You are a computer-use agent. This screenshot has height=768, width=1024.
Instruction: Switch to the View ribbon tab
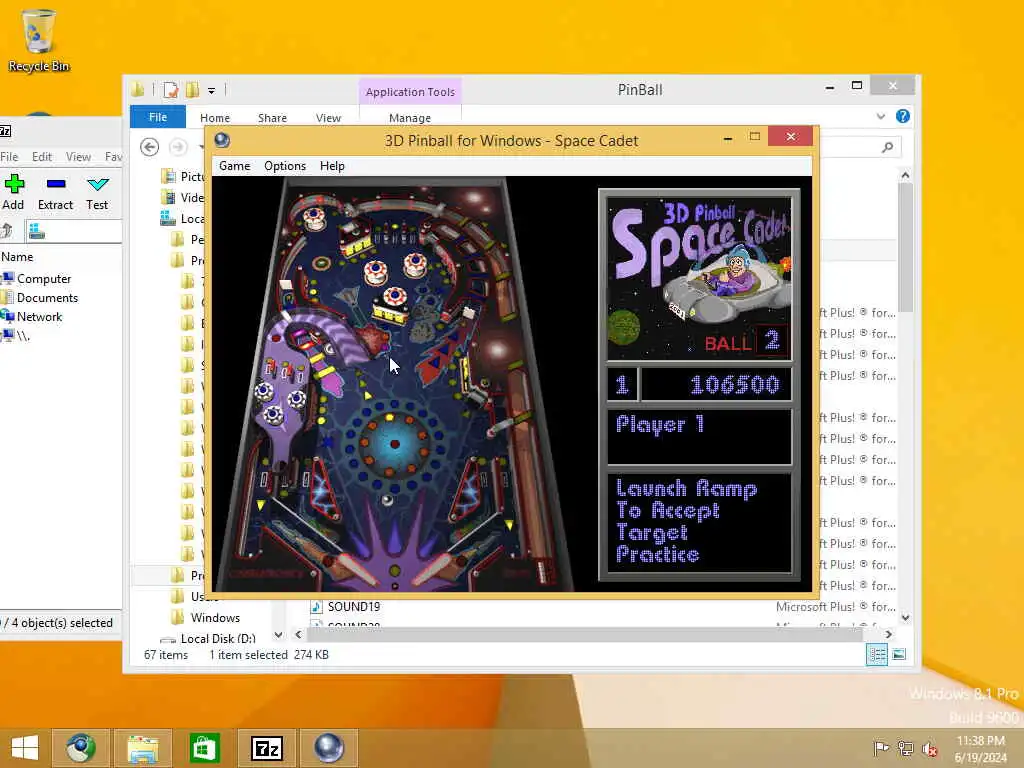(x=328, y=118)
